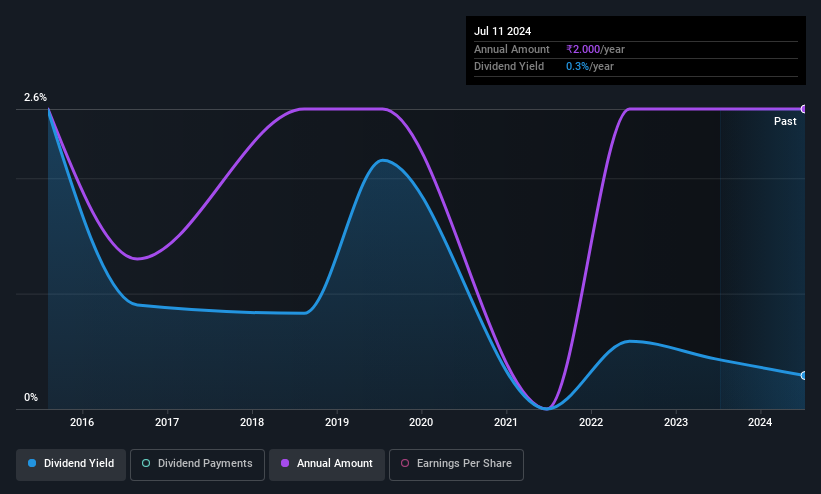Click the 2021 x-axis label
Image resolution: width=821 pixels, height=494 pixels.
(x=506, y=422)
